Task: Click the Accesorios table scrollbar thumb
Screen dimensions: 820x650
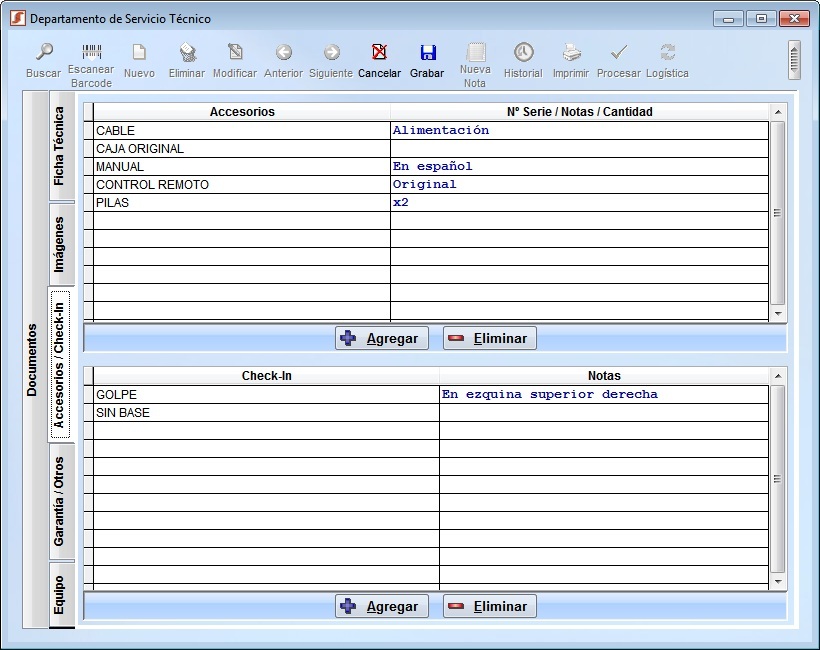Action: (x=778, y=213)
